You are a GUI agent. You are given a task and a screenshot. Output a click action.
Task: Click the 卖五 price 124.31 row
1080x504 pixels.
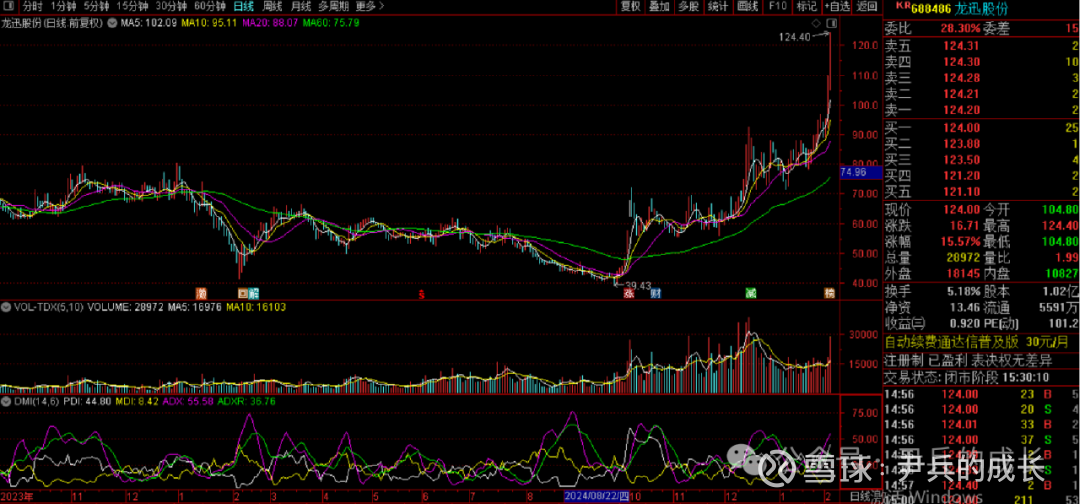tap(982, 45)
